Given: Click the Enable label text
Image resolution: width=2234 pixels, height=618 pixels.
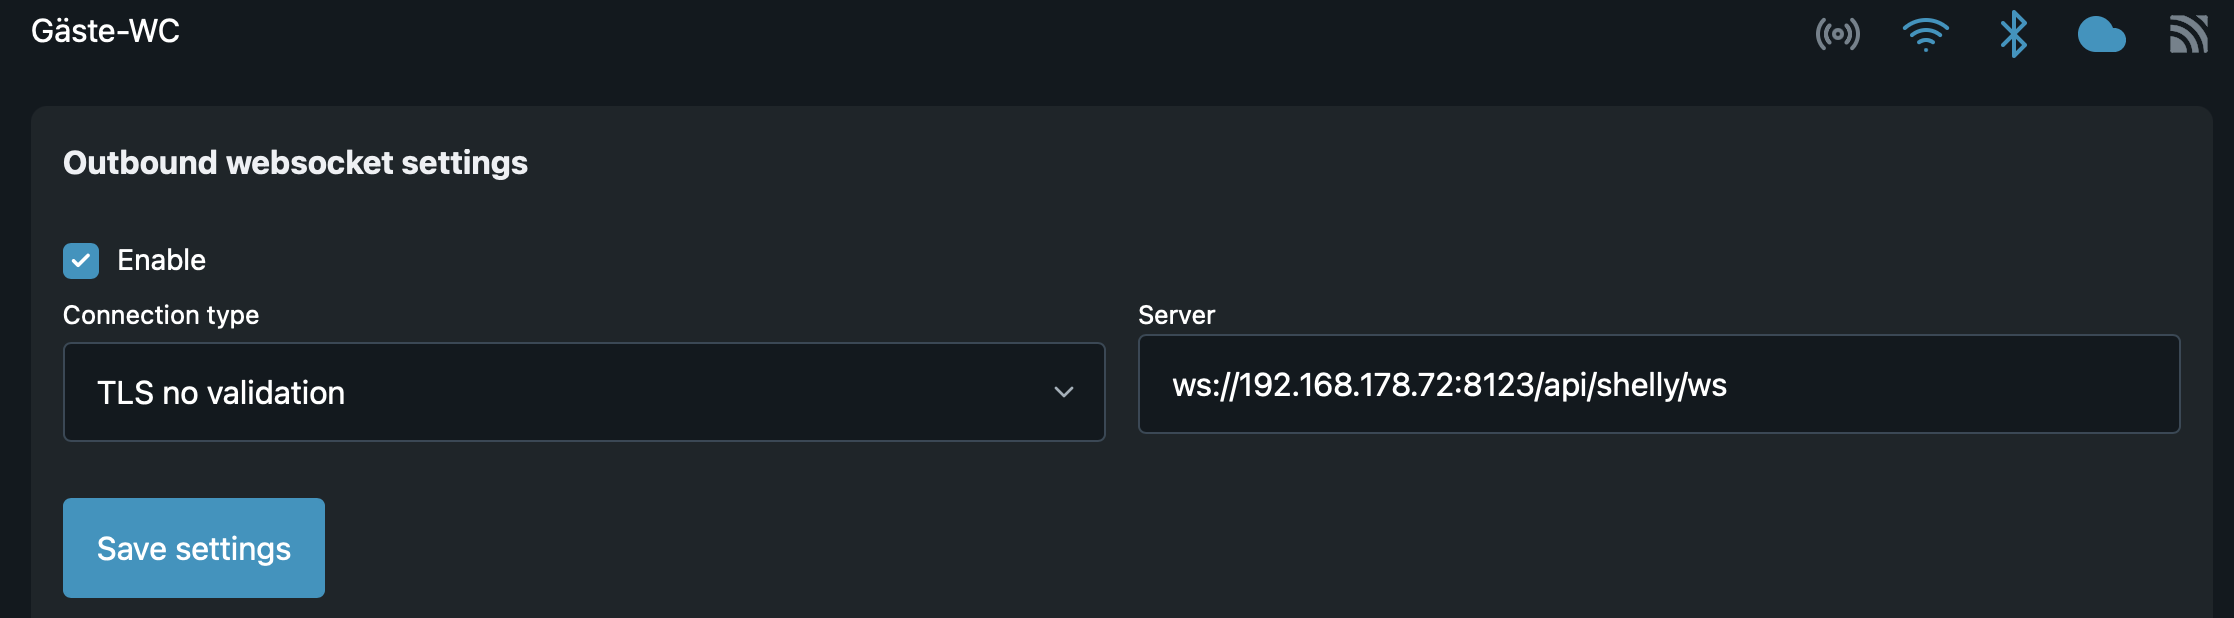Looking at the screenshot, I should (x=161, y=260).
